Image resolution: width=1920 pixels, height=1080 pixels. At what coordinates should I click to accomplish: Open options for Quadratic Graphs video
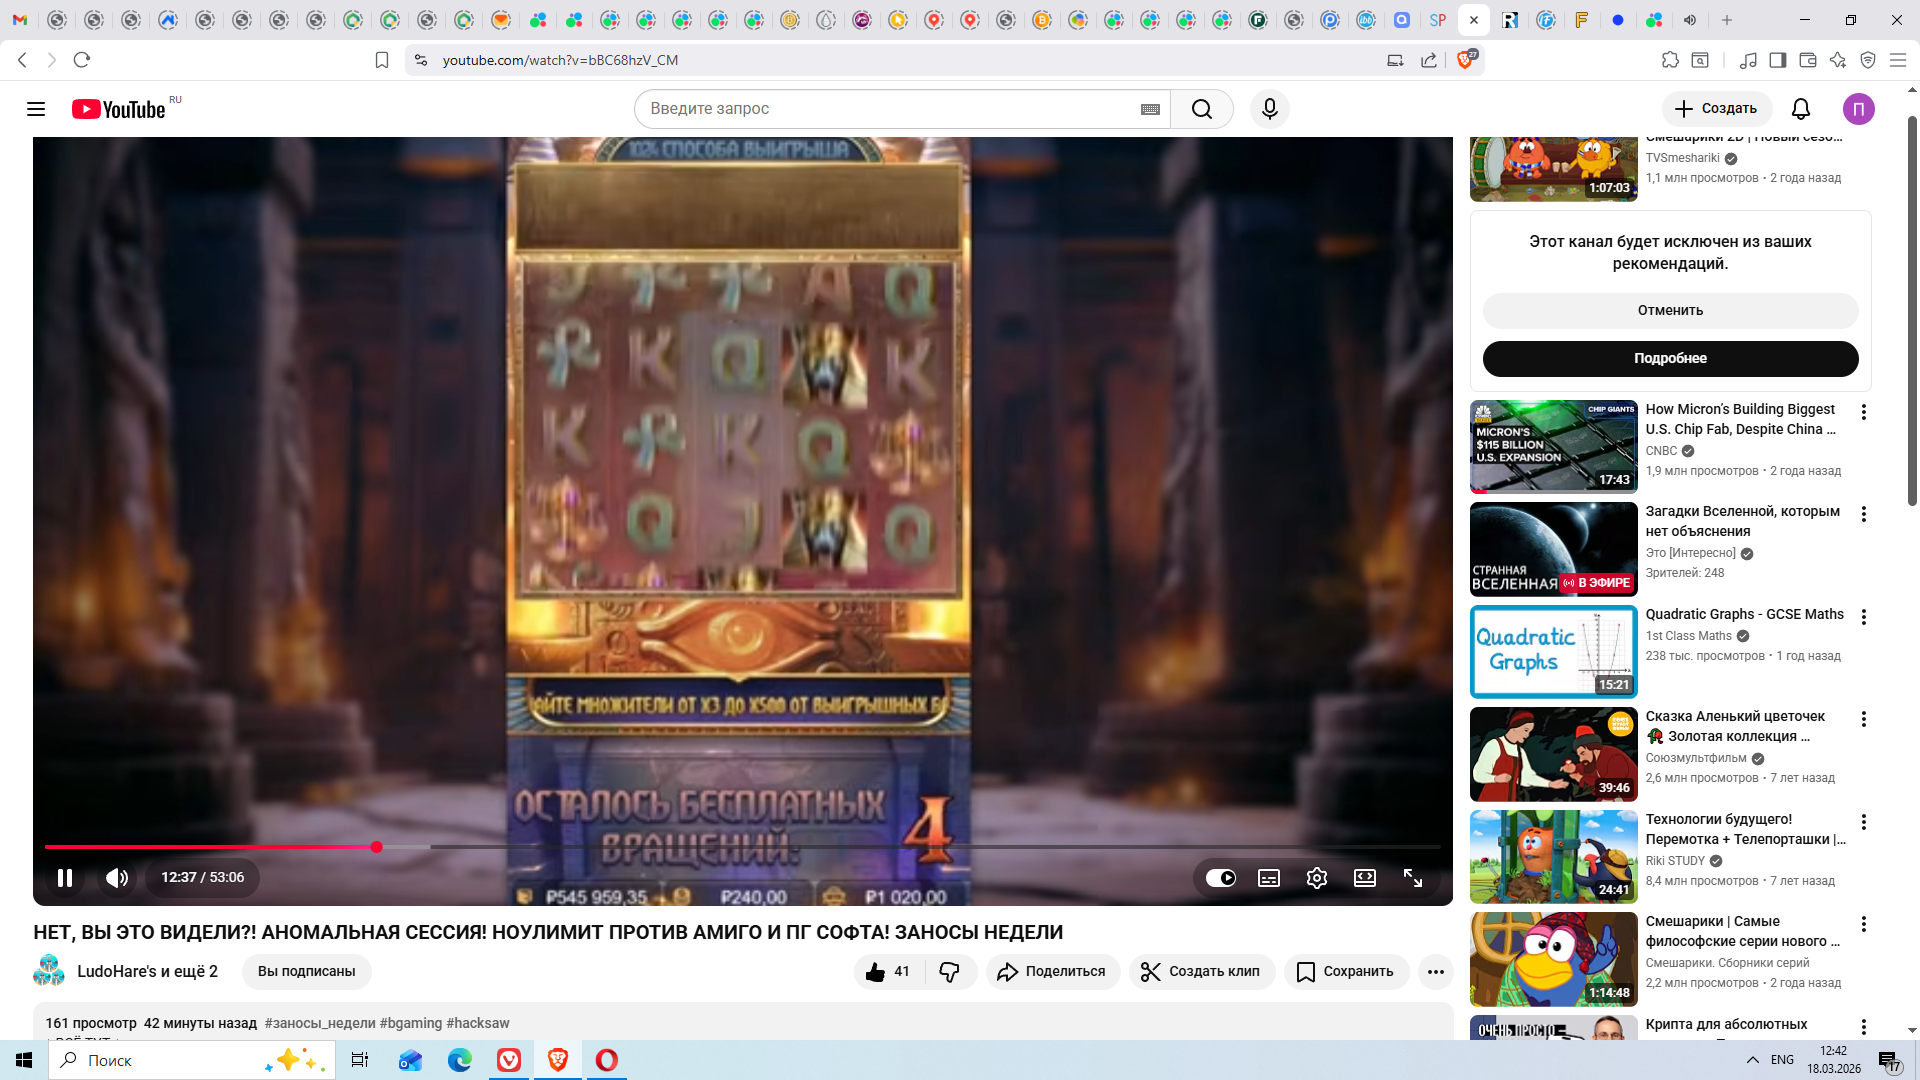pos(1864,617)
